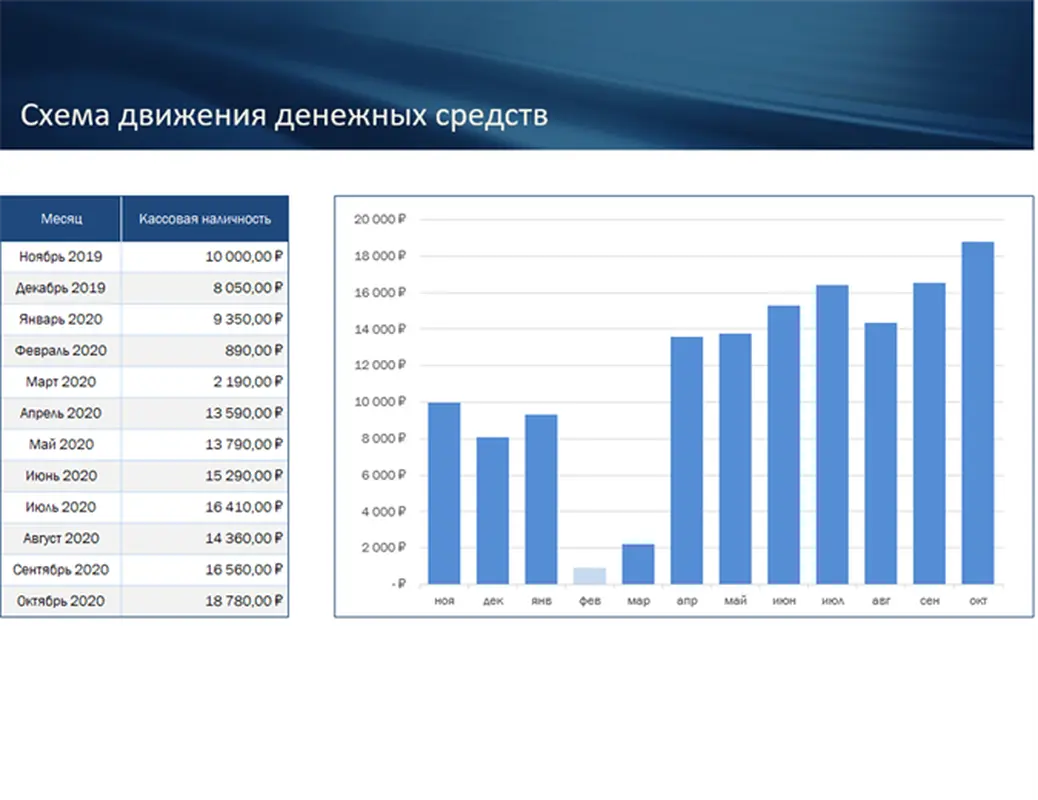This screenshot has height=800, width=1038.
Task: Select the июл data bar
Action: [x=833, y=430]
